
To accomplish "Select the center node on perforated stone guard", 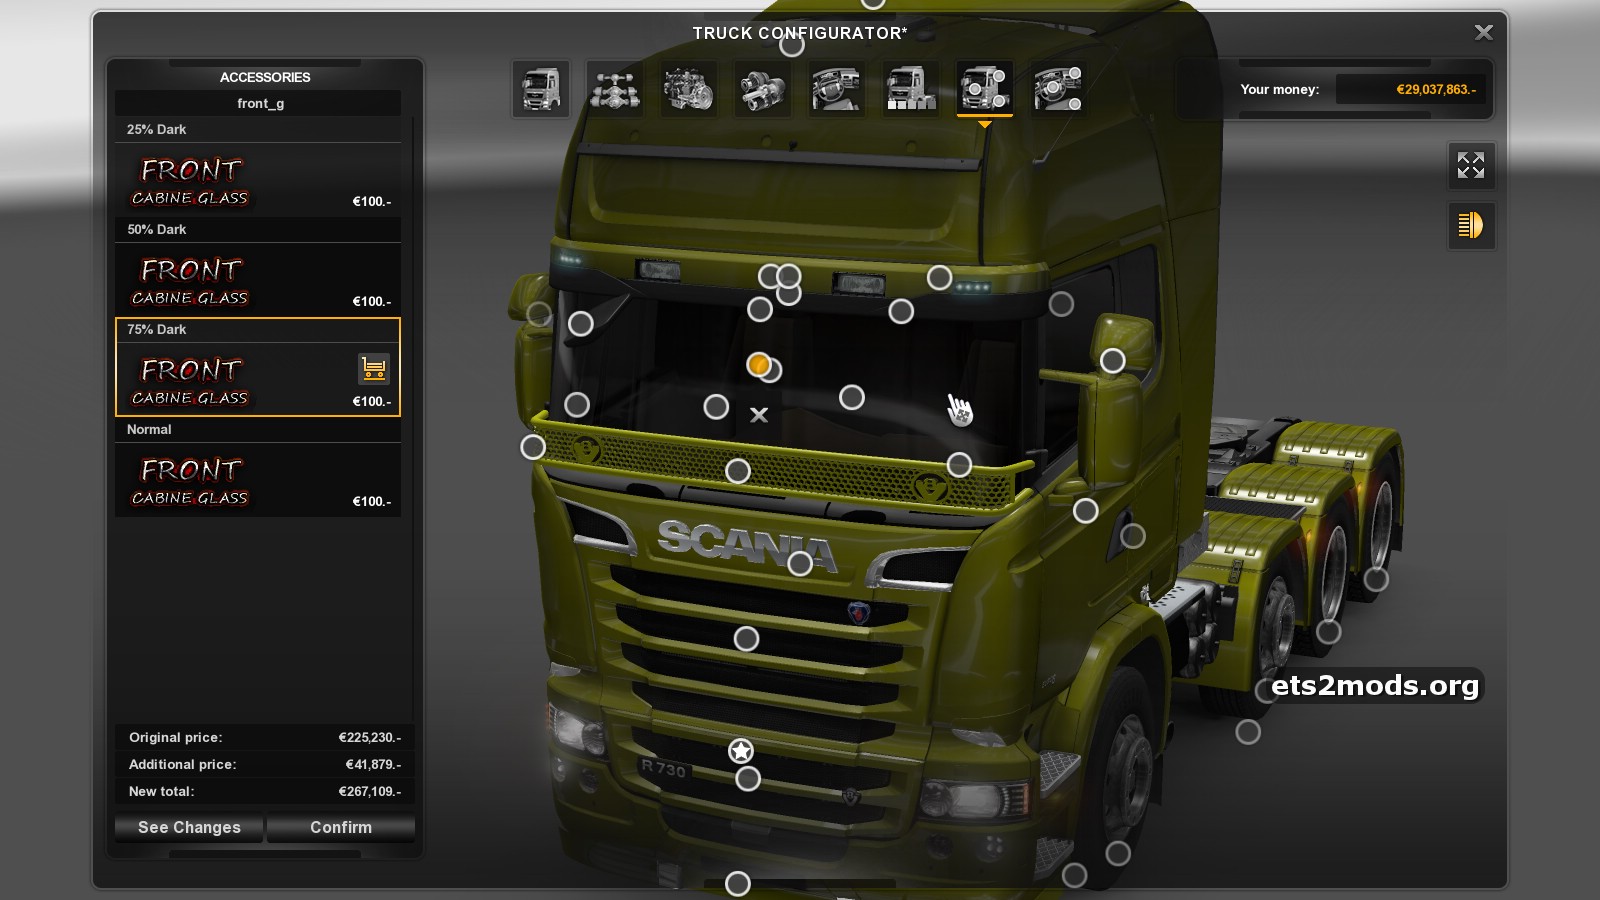I will point(738,471).
